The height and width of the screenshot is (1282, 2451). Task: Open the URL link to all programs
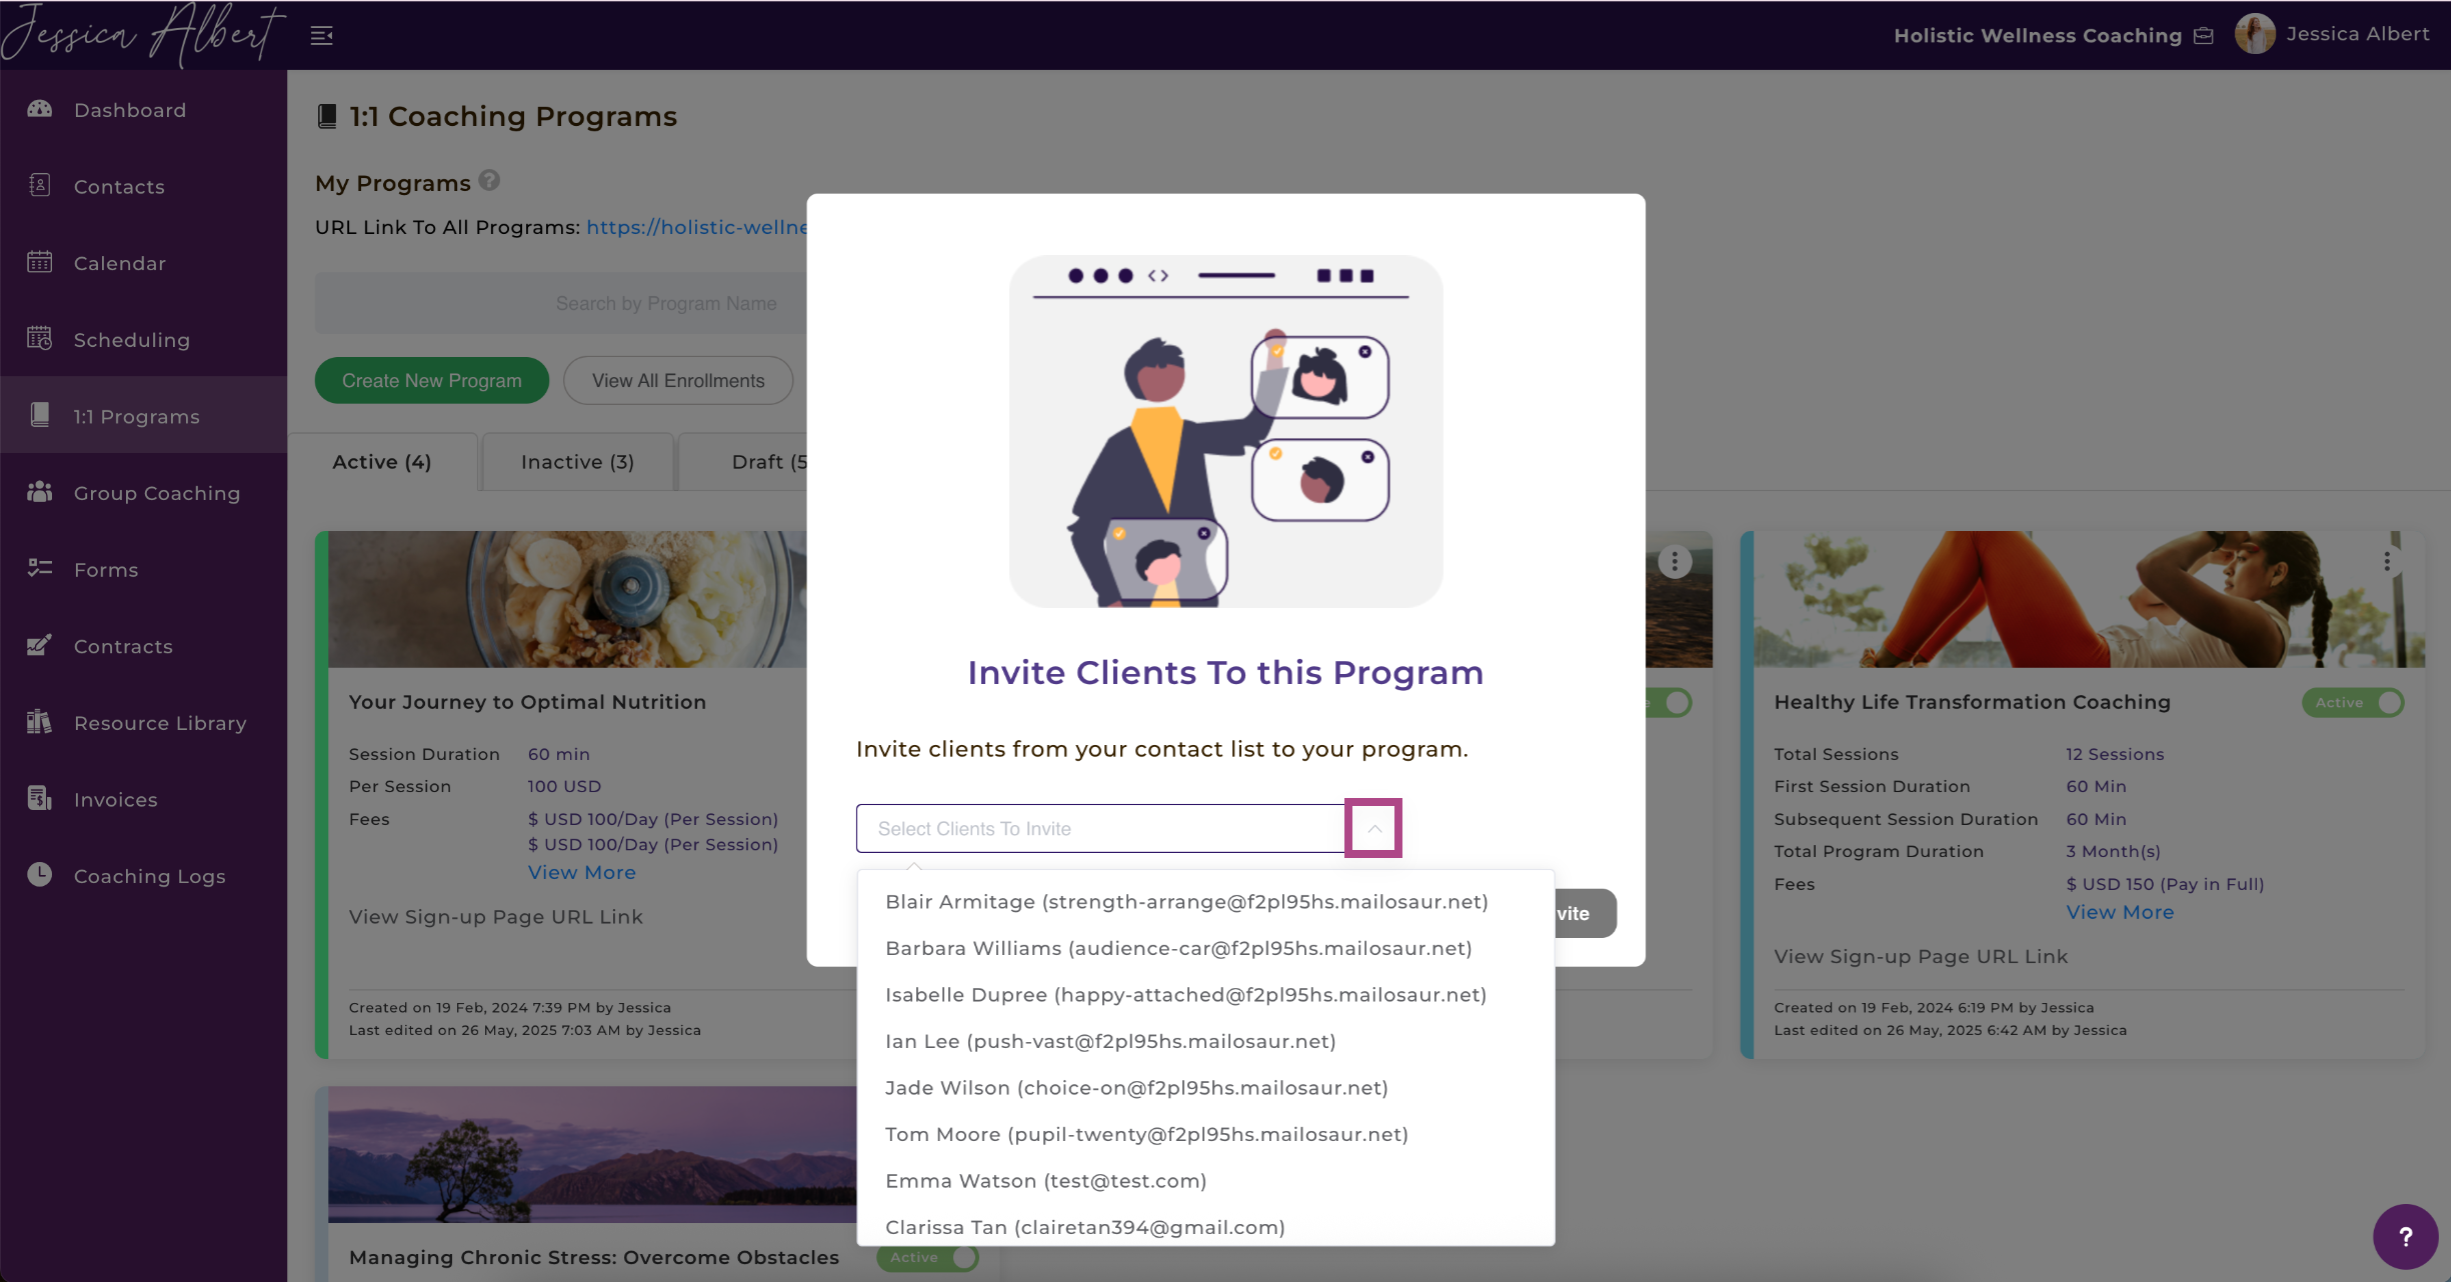(697, 227)
